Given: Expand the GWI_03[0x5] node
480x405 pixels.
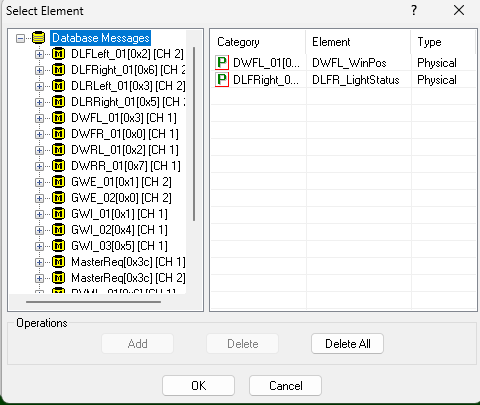Looking at the screenshot, I should 39,246.
